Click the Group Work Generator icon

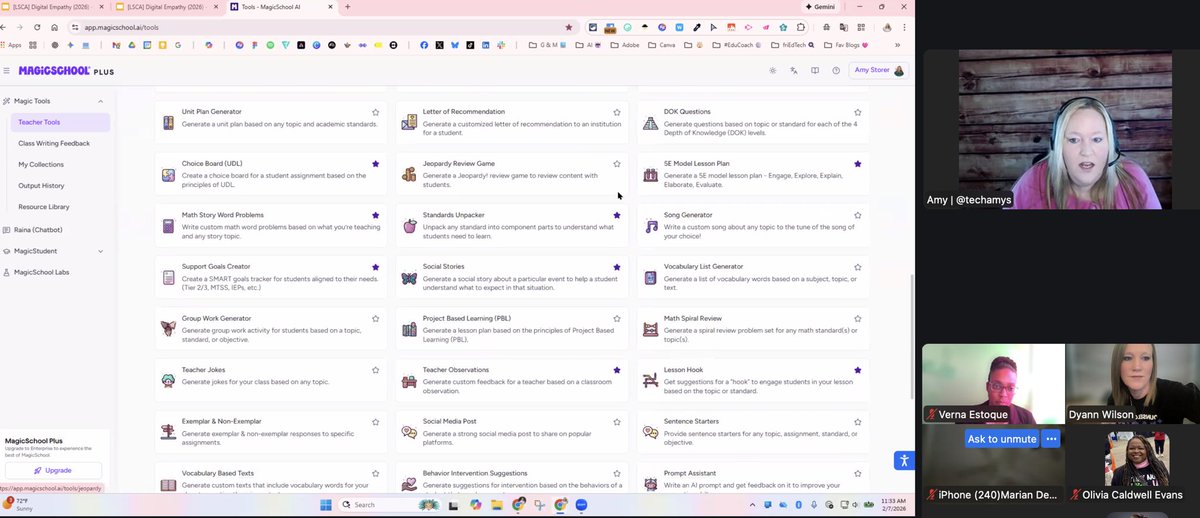[x=169, y=330]
